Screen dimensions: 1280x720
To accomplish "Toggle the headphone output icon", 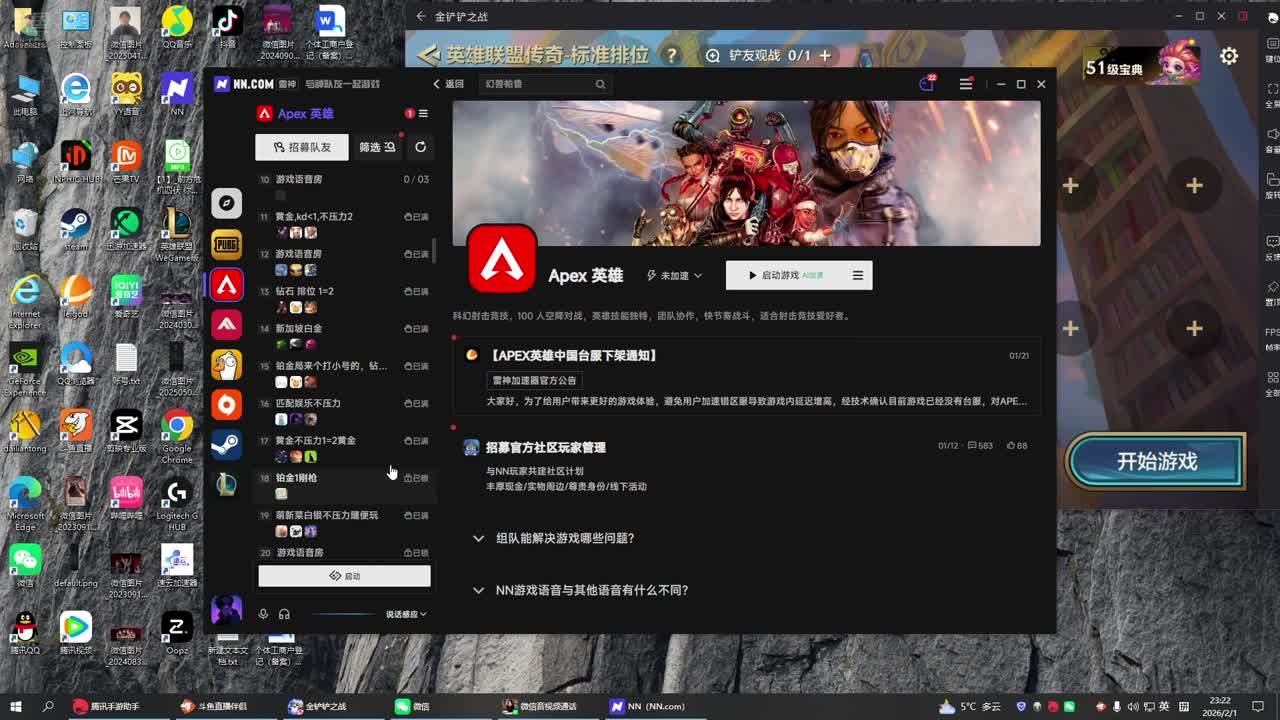I will pyautogui.click(x=284, y=614).
